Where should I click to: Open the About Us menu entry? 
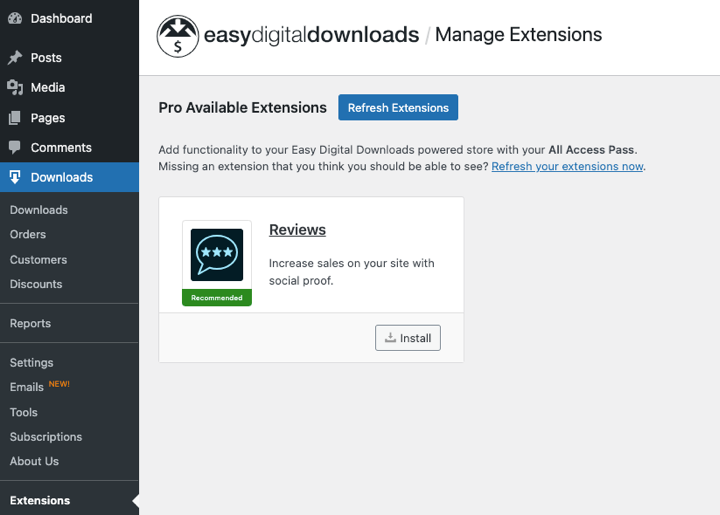point(34,461)
